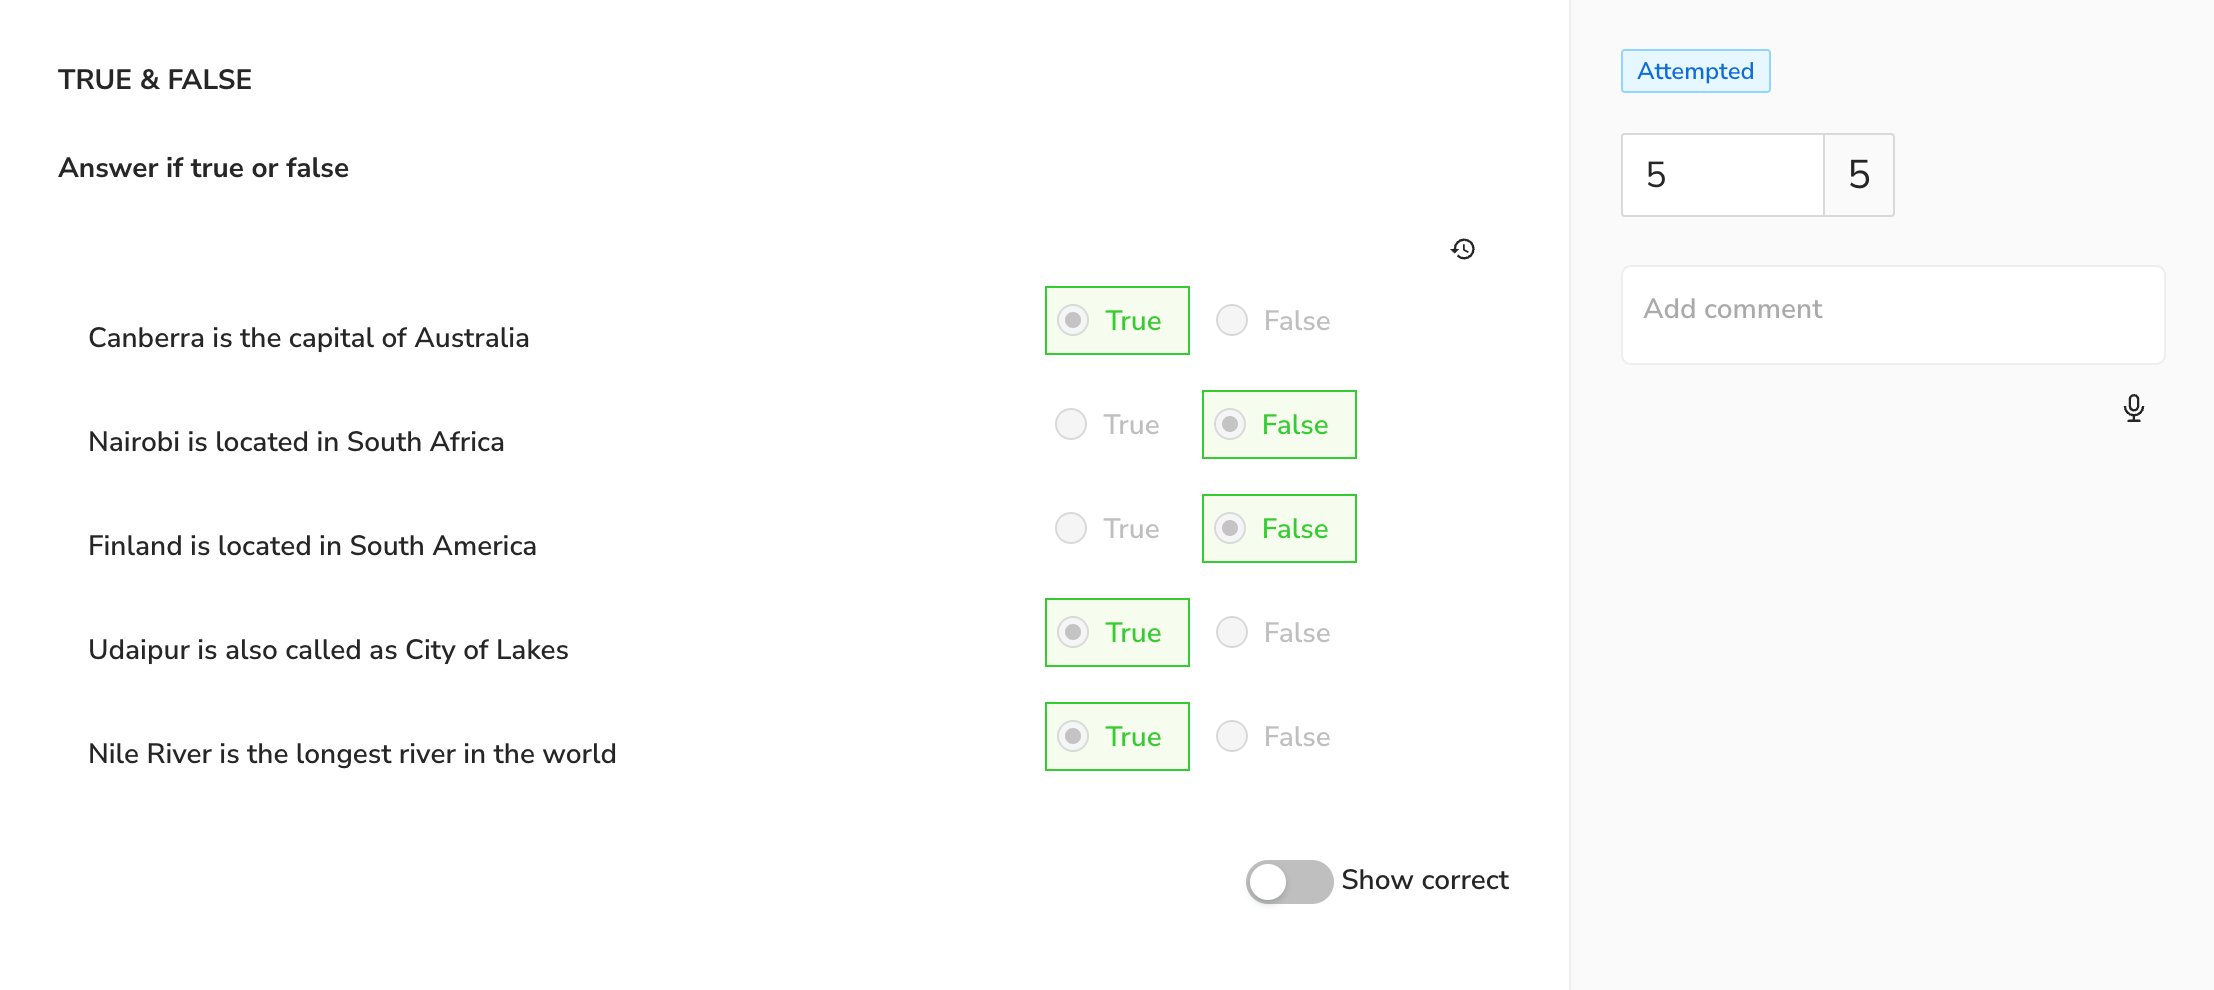Select False for Canberra capital statement
Screen dimensions: 2214x990
coord(1274,321)
